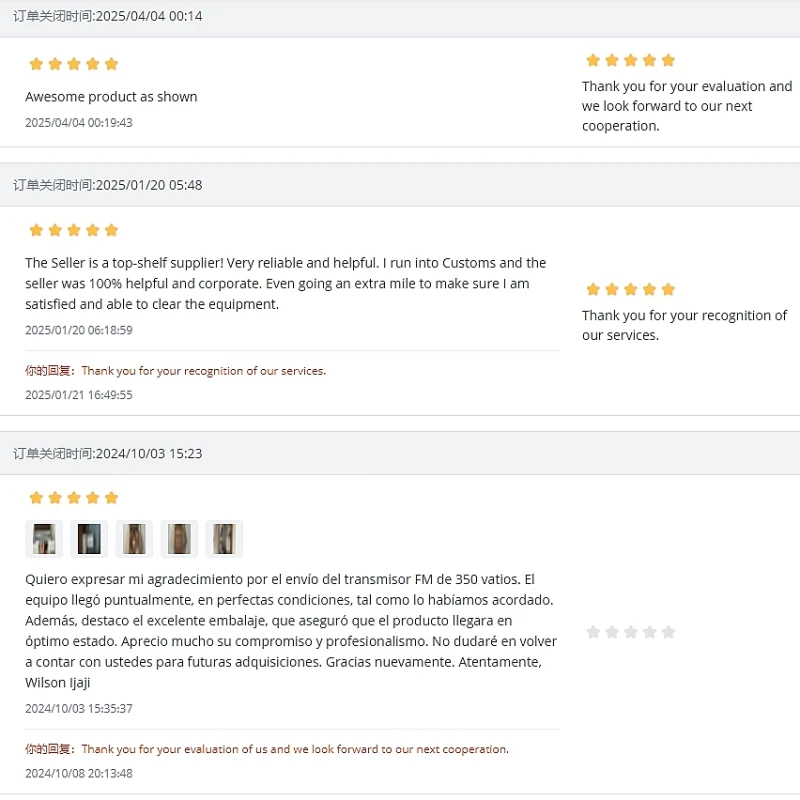Click fifth empty gray star beside Spanish review
This screenshot has height=800, width=800.
pyautogui.click(x=668, y=632)
